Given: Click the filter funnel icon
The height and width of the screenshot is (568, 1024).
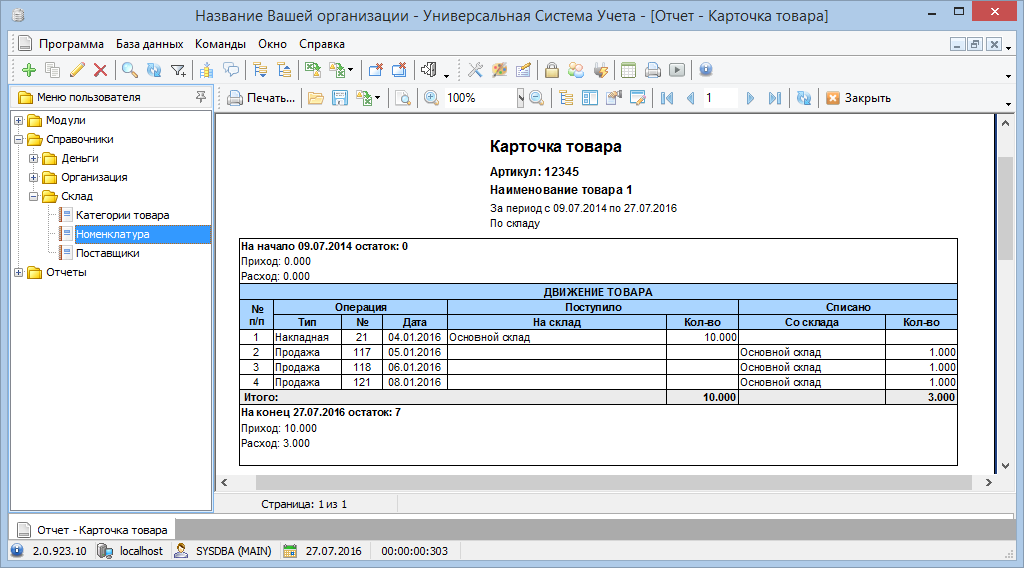Looking at the screenshot, I should (x=178, y=70).
